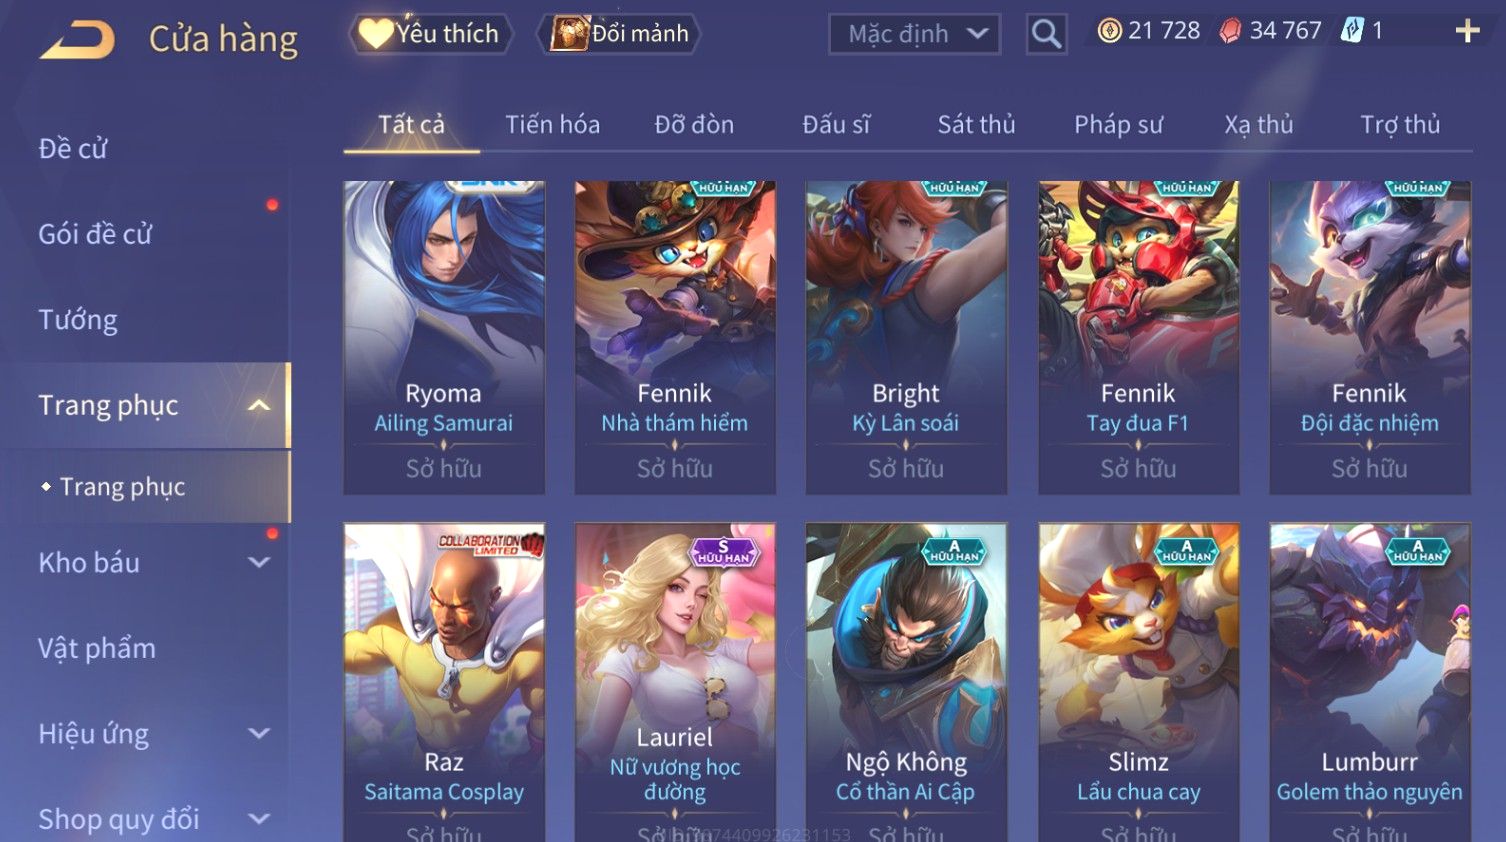Open the Mặc định sort dropdown
Screen dimensions: 1506x842
(x=914, y=34)
